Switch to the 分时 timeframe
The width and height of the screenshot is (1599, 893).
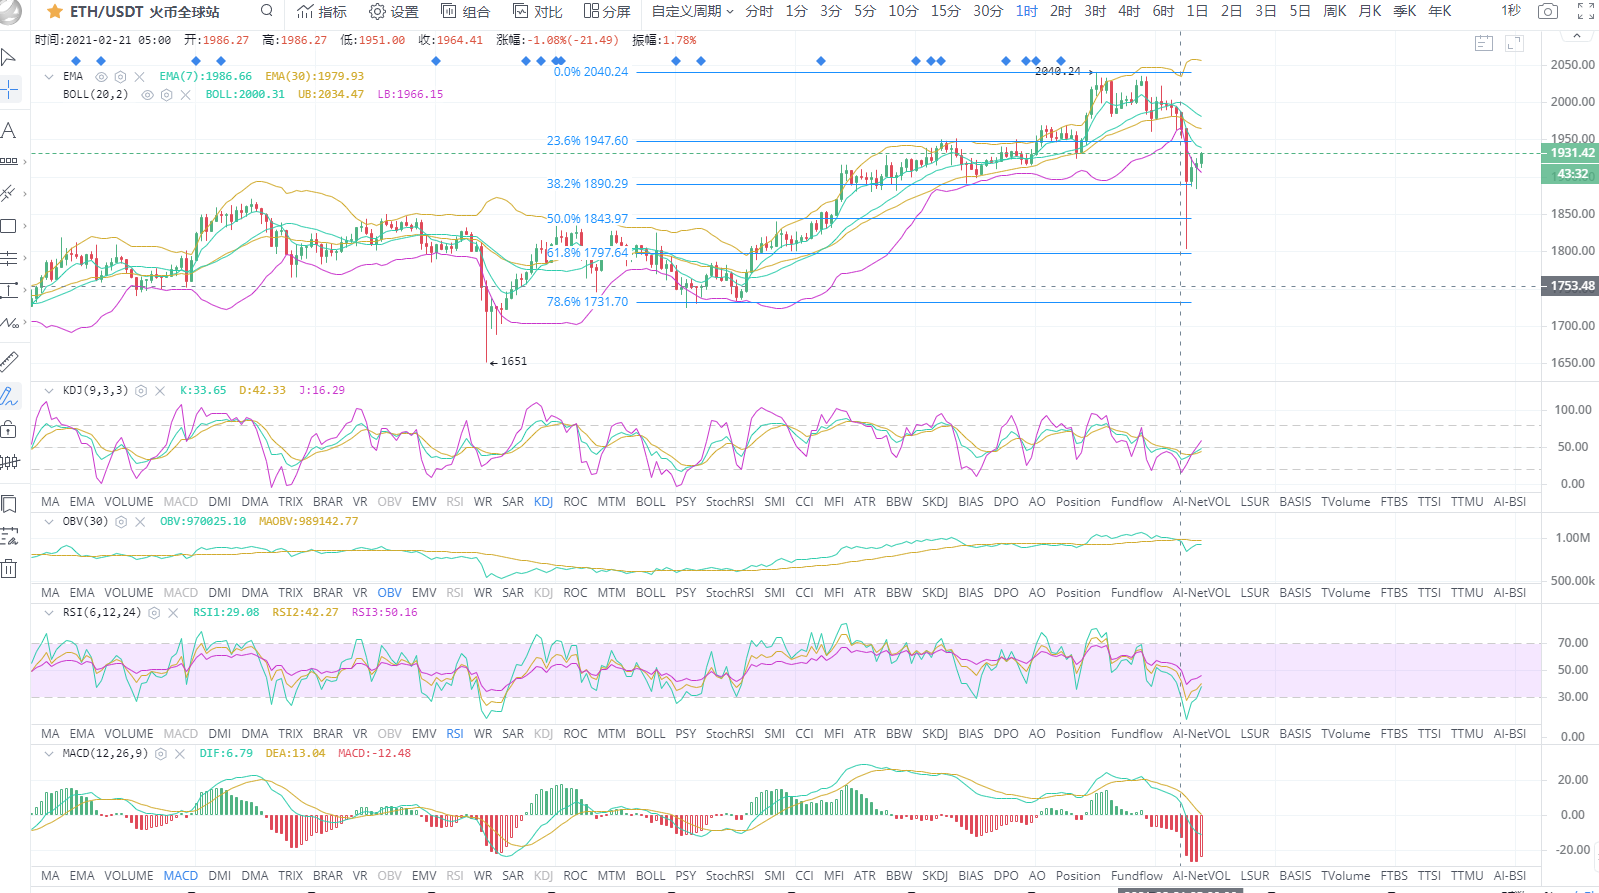[x=759, y=11]
